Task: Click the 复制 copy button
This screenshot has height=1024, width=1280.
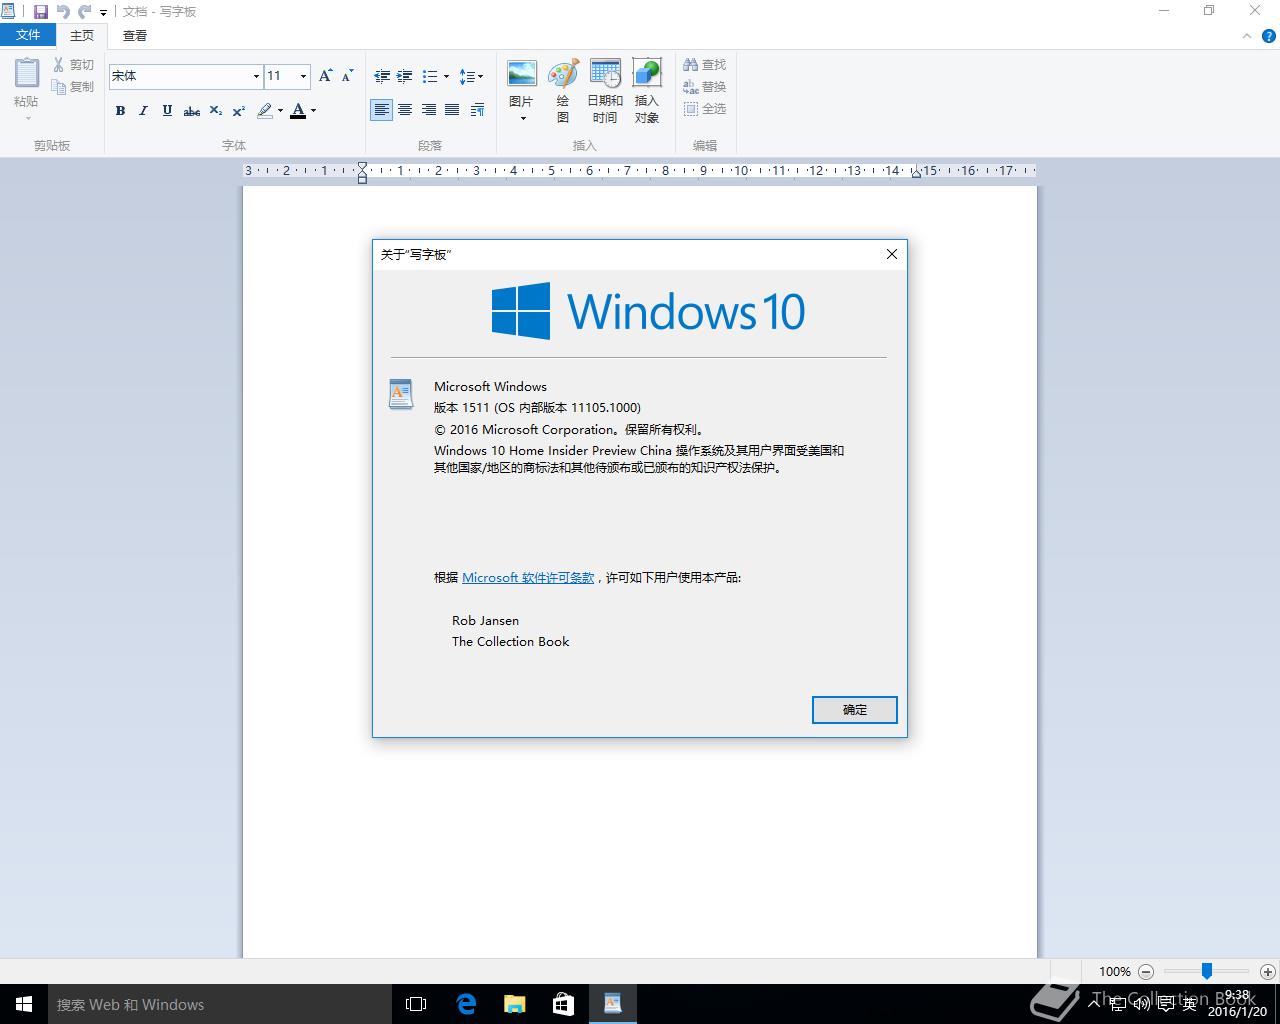Action: coord(74,87)
